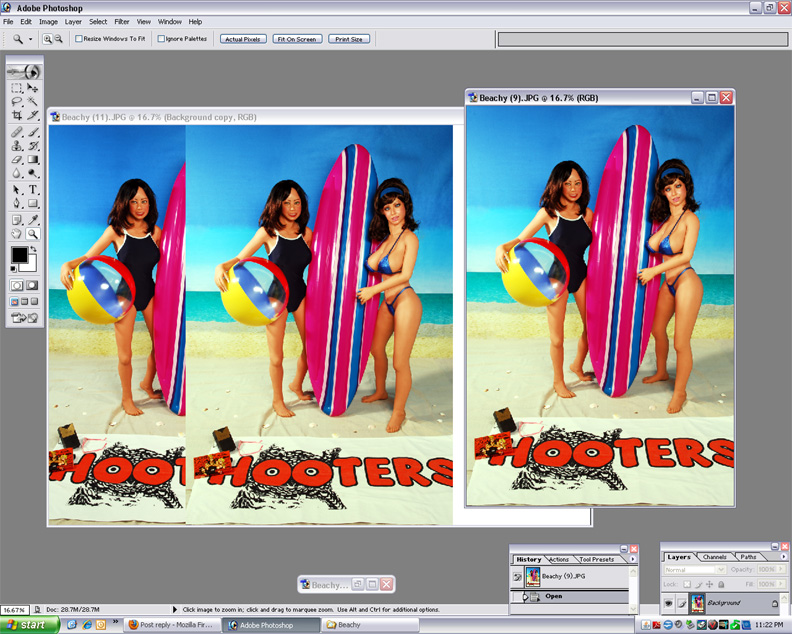Screen dimensions: 792x634
Task: Hide the Background layer with eye icon
Action: [668, 603]
